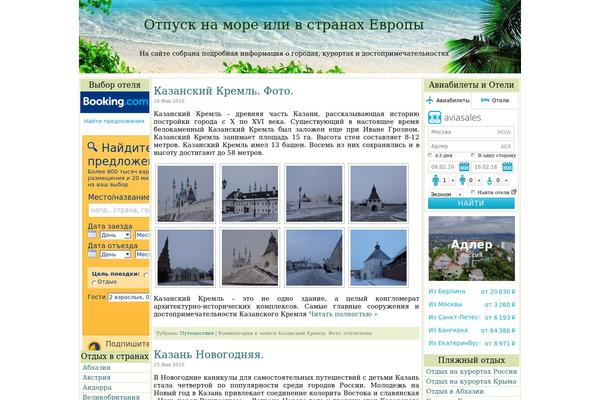Open calendar icon next to 16.02.16

point(507,167)
